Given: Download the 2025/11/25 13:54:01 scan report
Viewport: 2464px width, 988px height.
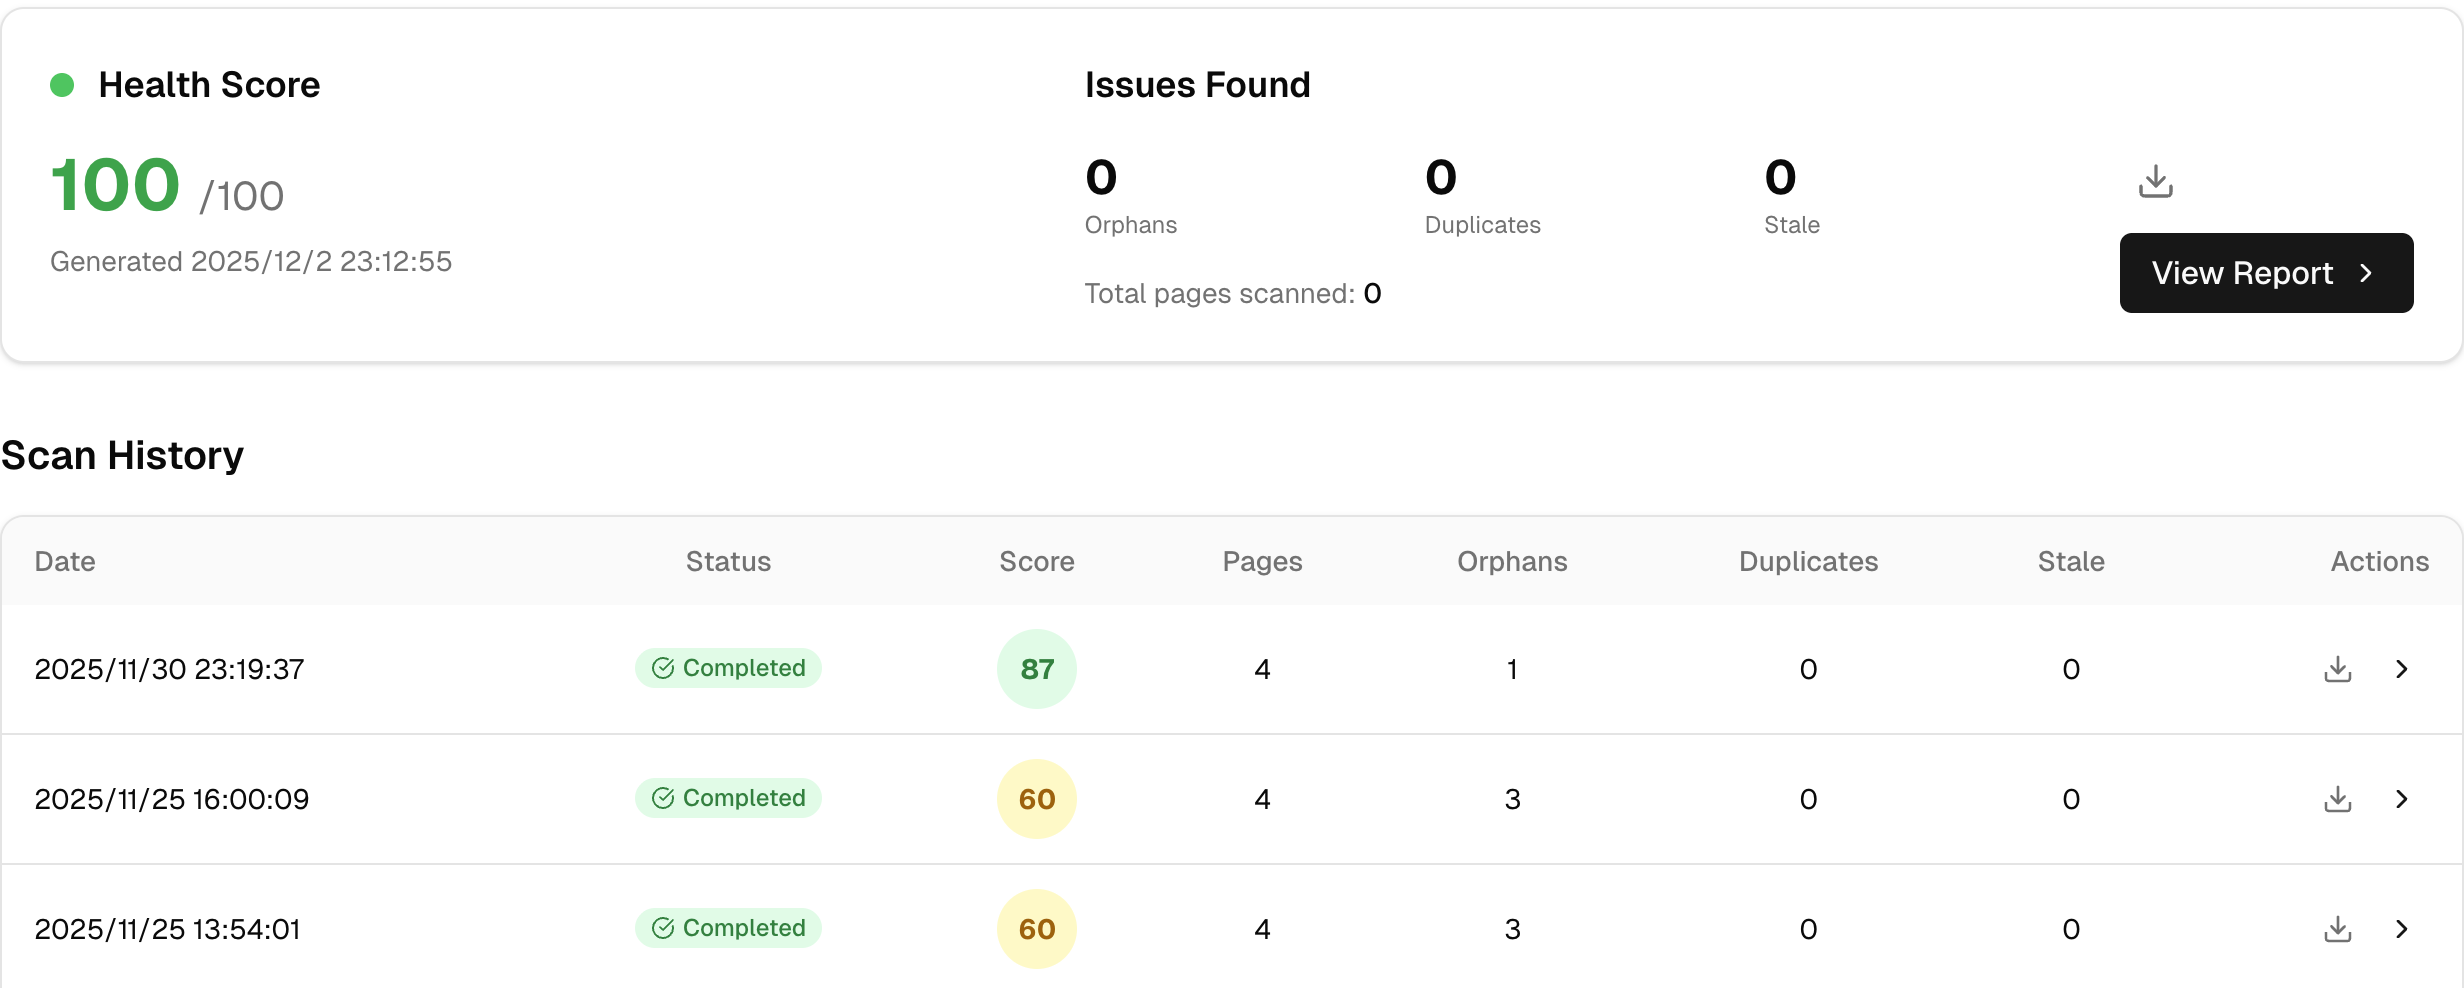Looking at the screenshot, I should point(2337,929).
